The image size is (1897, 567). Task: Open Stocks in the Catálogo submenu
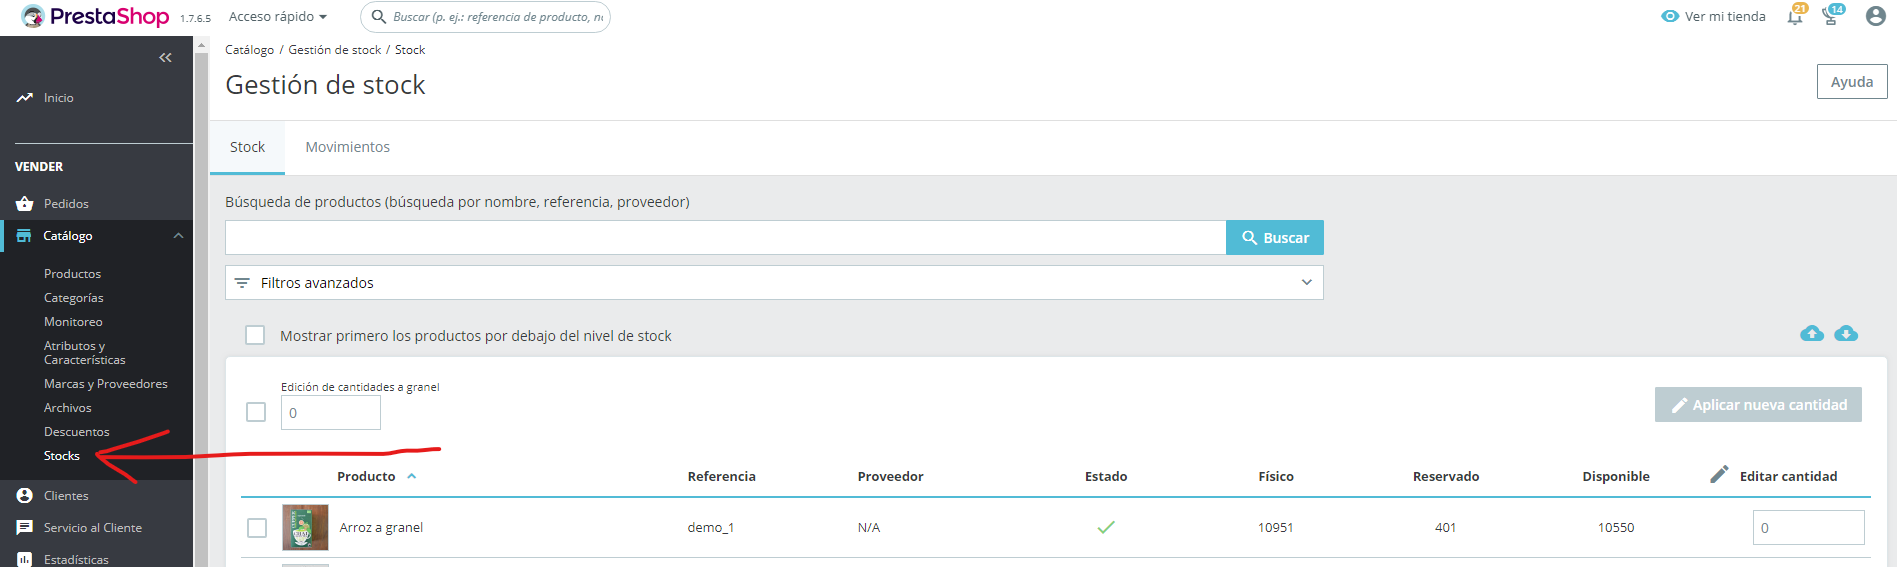click(62, 456)
